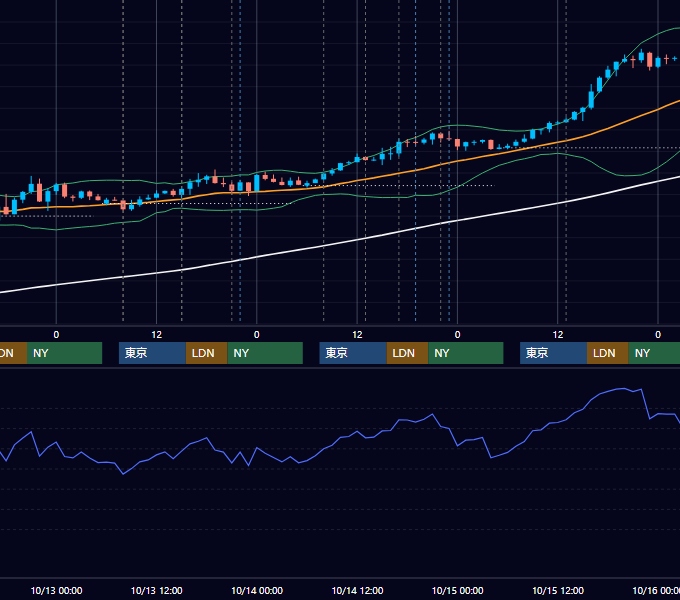Click the NY session block following 10/14 LDN
The image size is (680, 600).
tap(466, 353)
